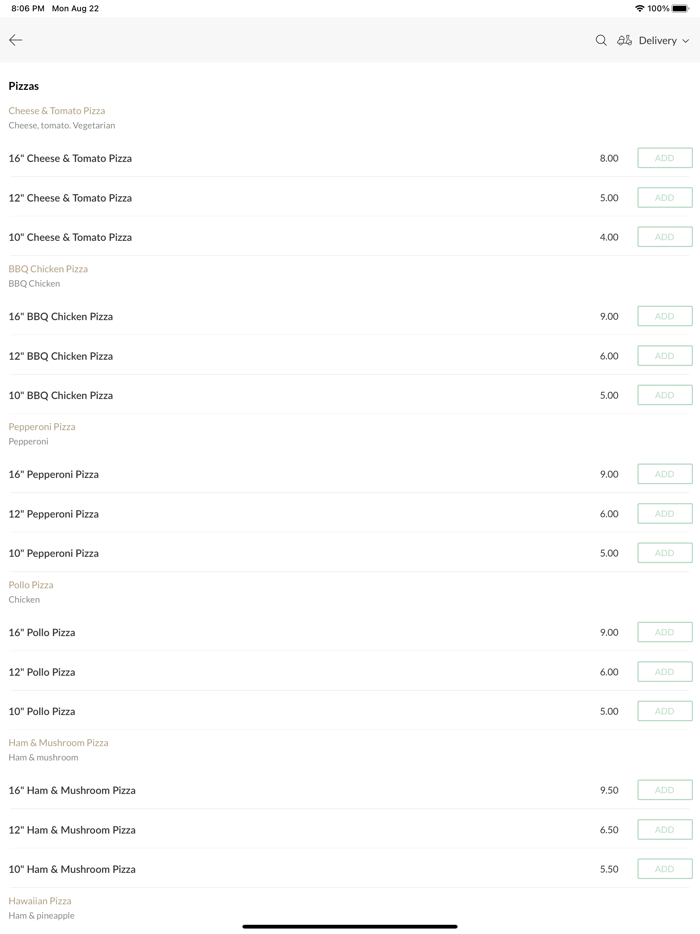Image resolution: width=700 pixels, height=934 pixels.
Task: Tap the Pizzas section header
Action: [24, 86]
